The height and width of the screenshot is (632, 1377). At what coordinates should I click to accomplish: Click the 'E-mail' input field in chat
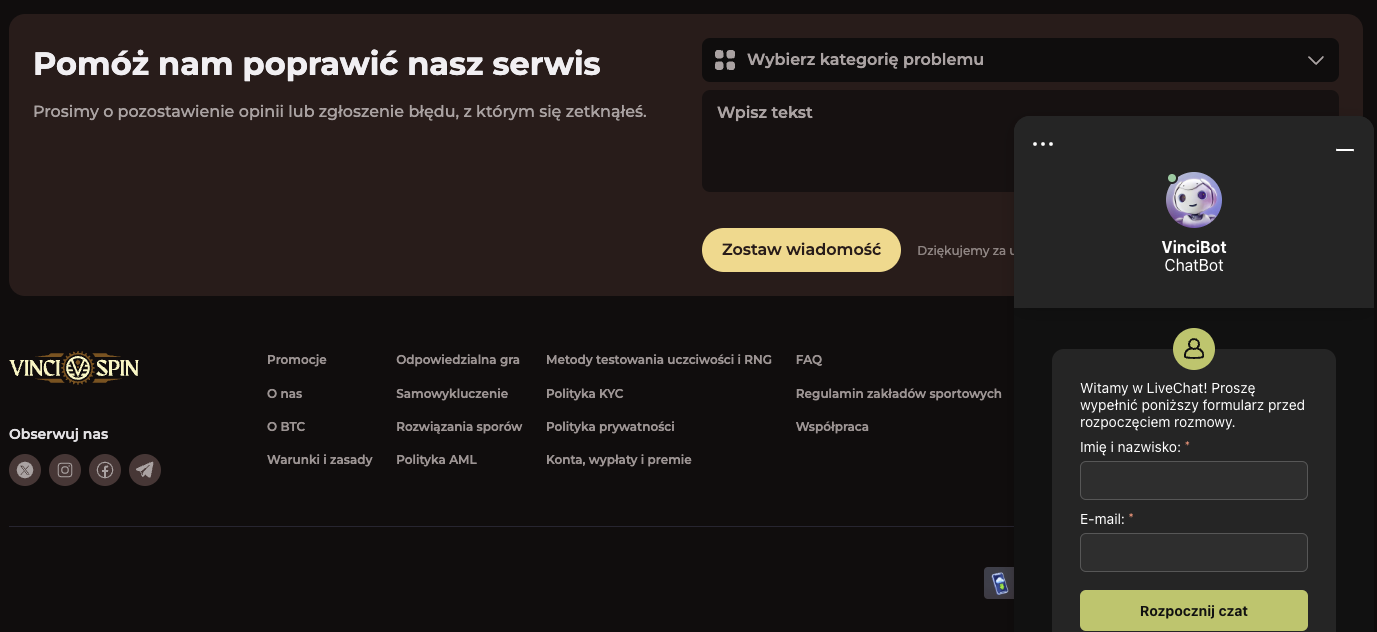point(1193,552)
